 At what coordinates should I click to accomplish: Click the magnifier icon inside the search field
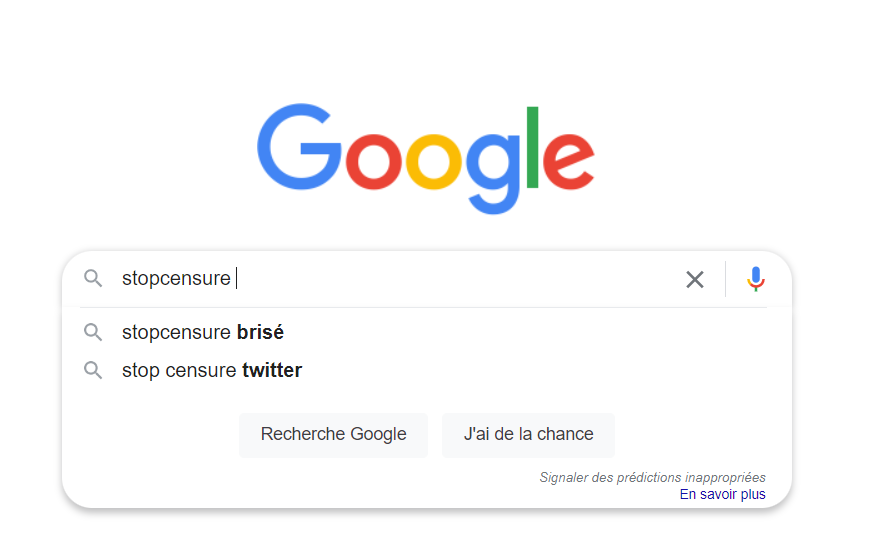click(93, 278)
